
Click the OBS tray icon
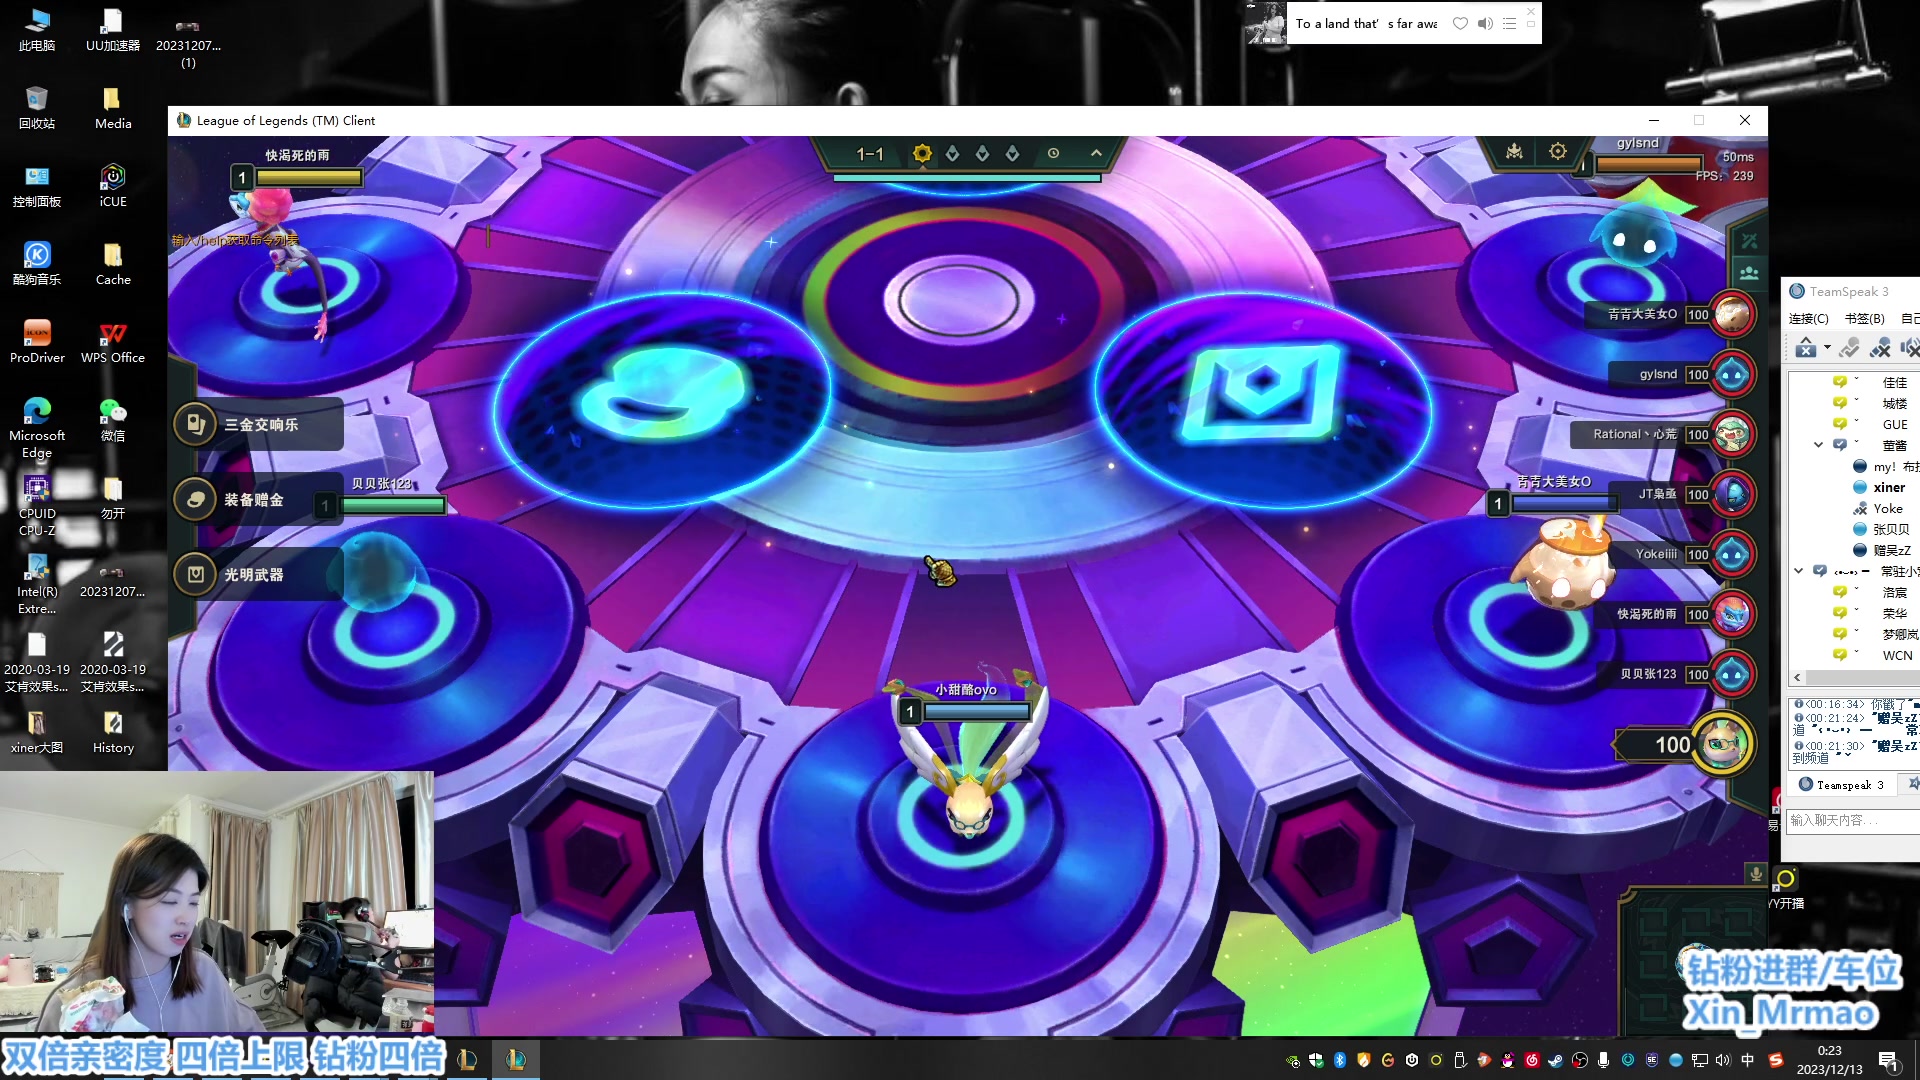(1580, 1060)
